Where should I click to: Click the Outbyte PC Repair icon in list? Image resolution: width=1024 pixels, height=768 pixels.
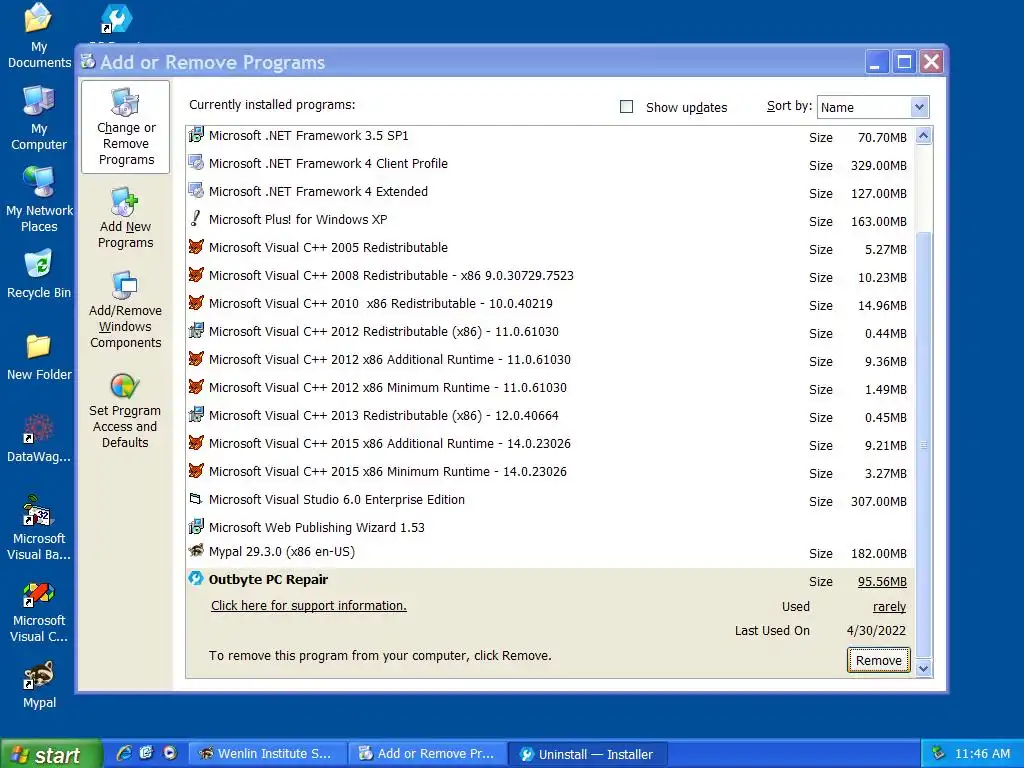click(x=196, y=579)
